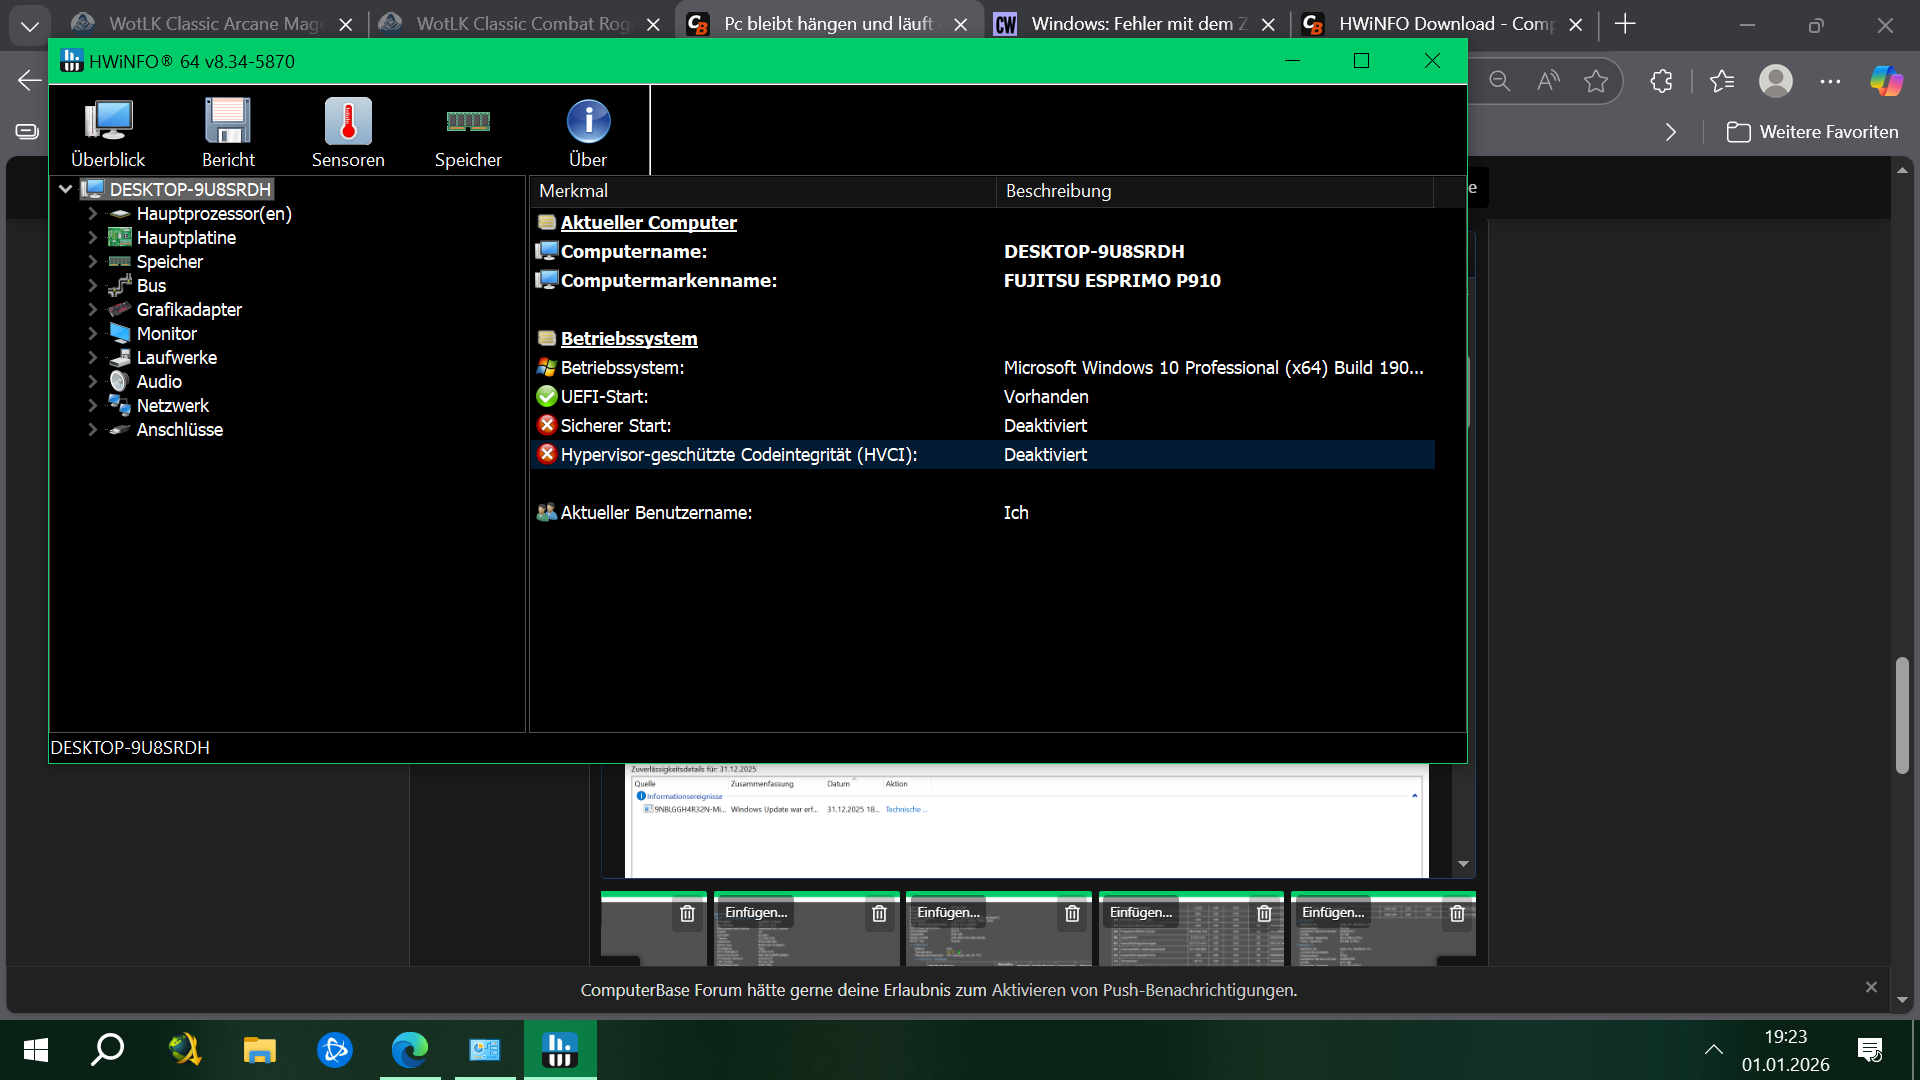
Task: Open the Weitere Favoriten folder
Action: [1812, 132]
